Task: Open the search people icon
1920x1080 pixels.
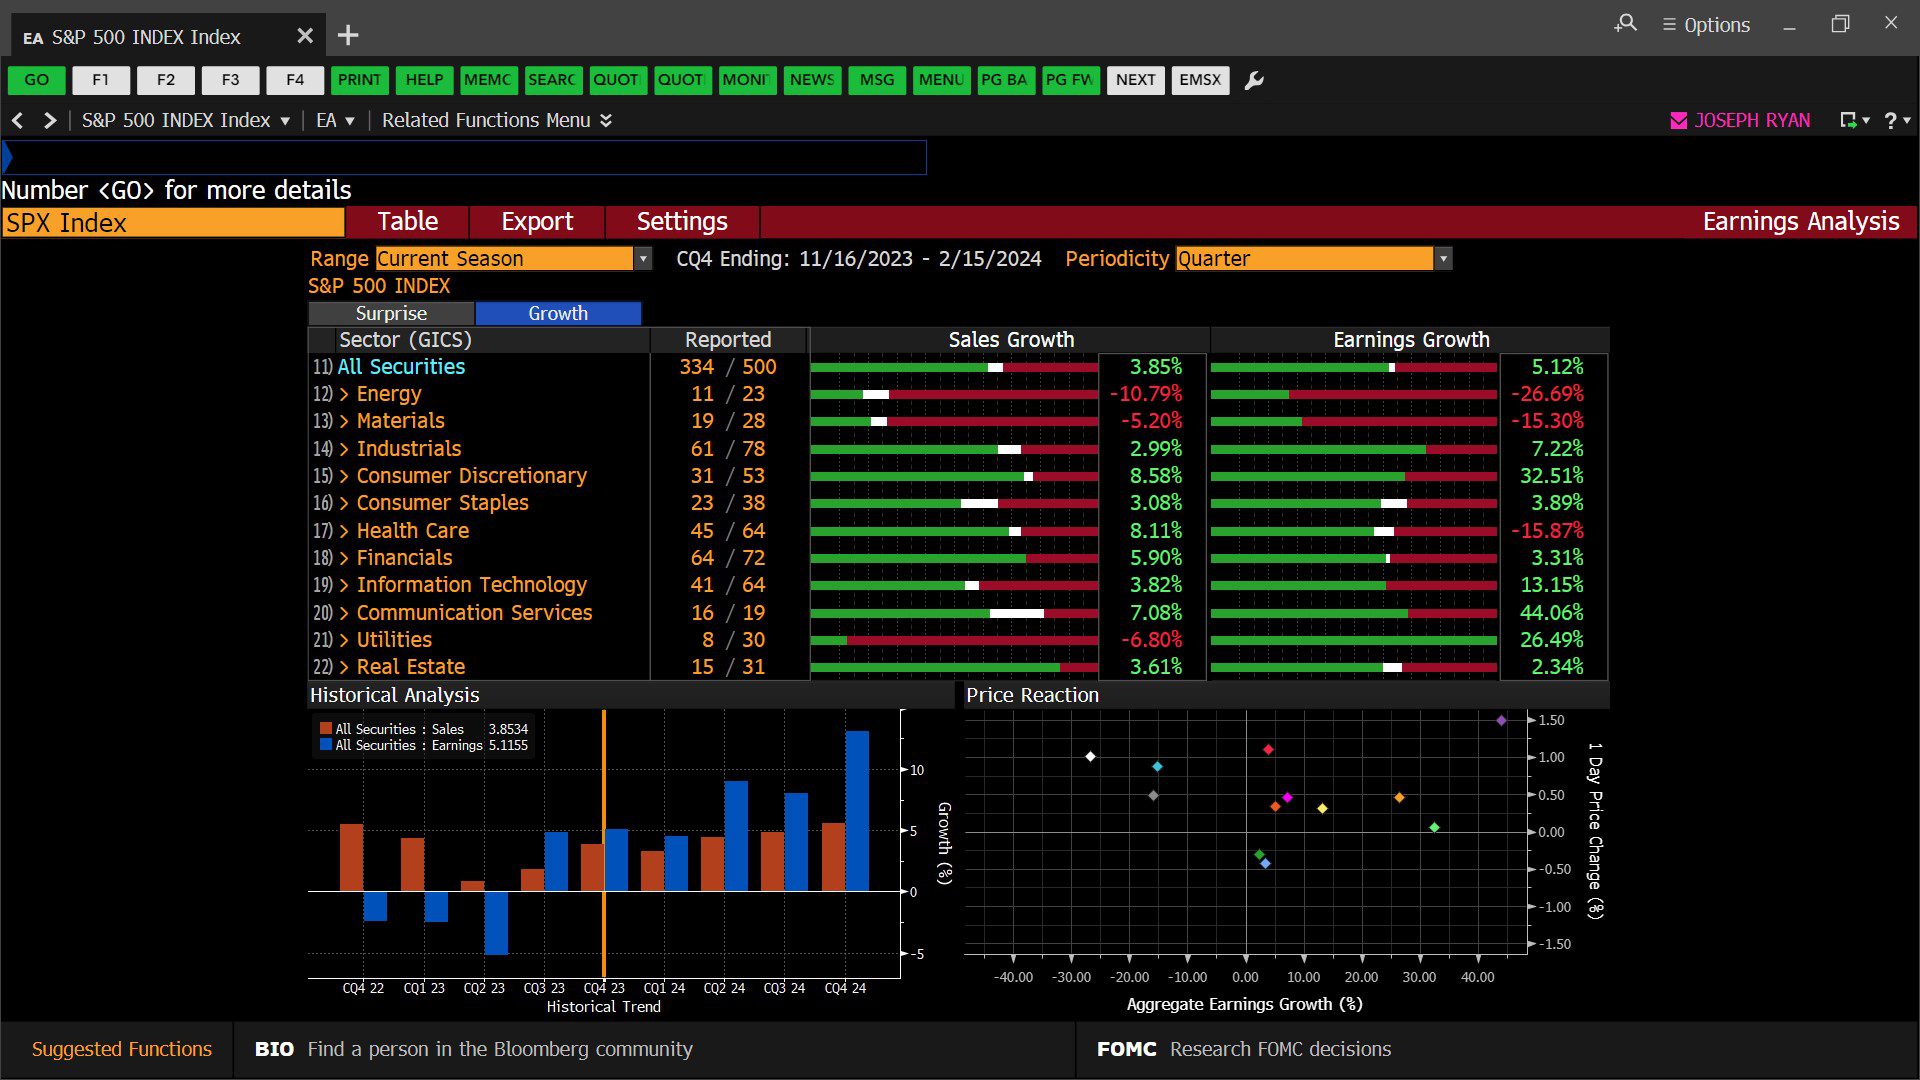Action: [x=1626, y=23]
